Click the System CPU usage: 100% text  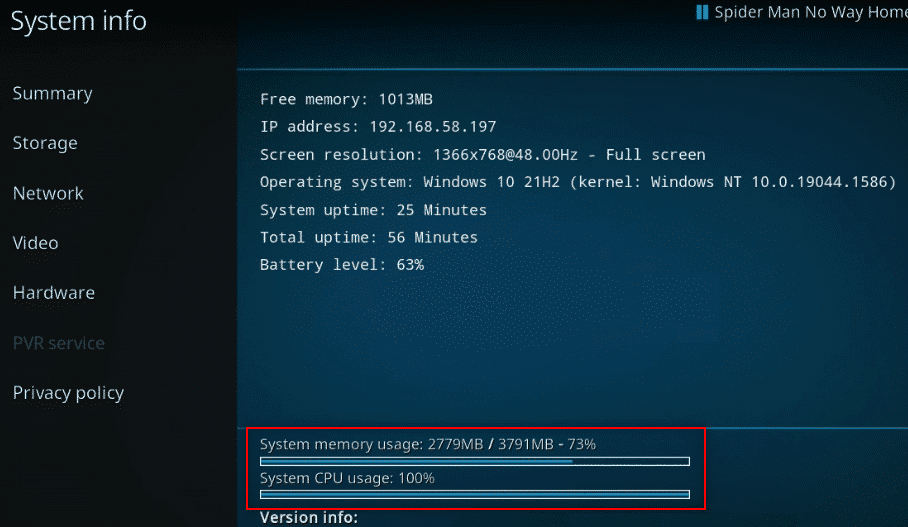tap(347, 478)
